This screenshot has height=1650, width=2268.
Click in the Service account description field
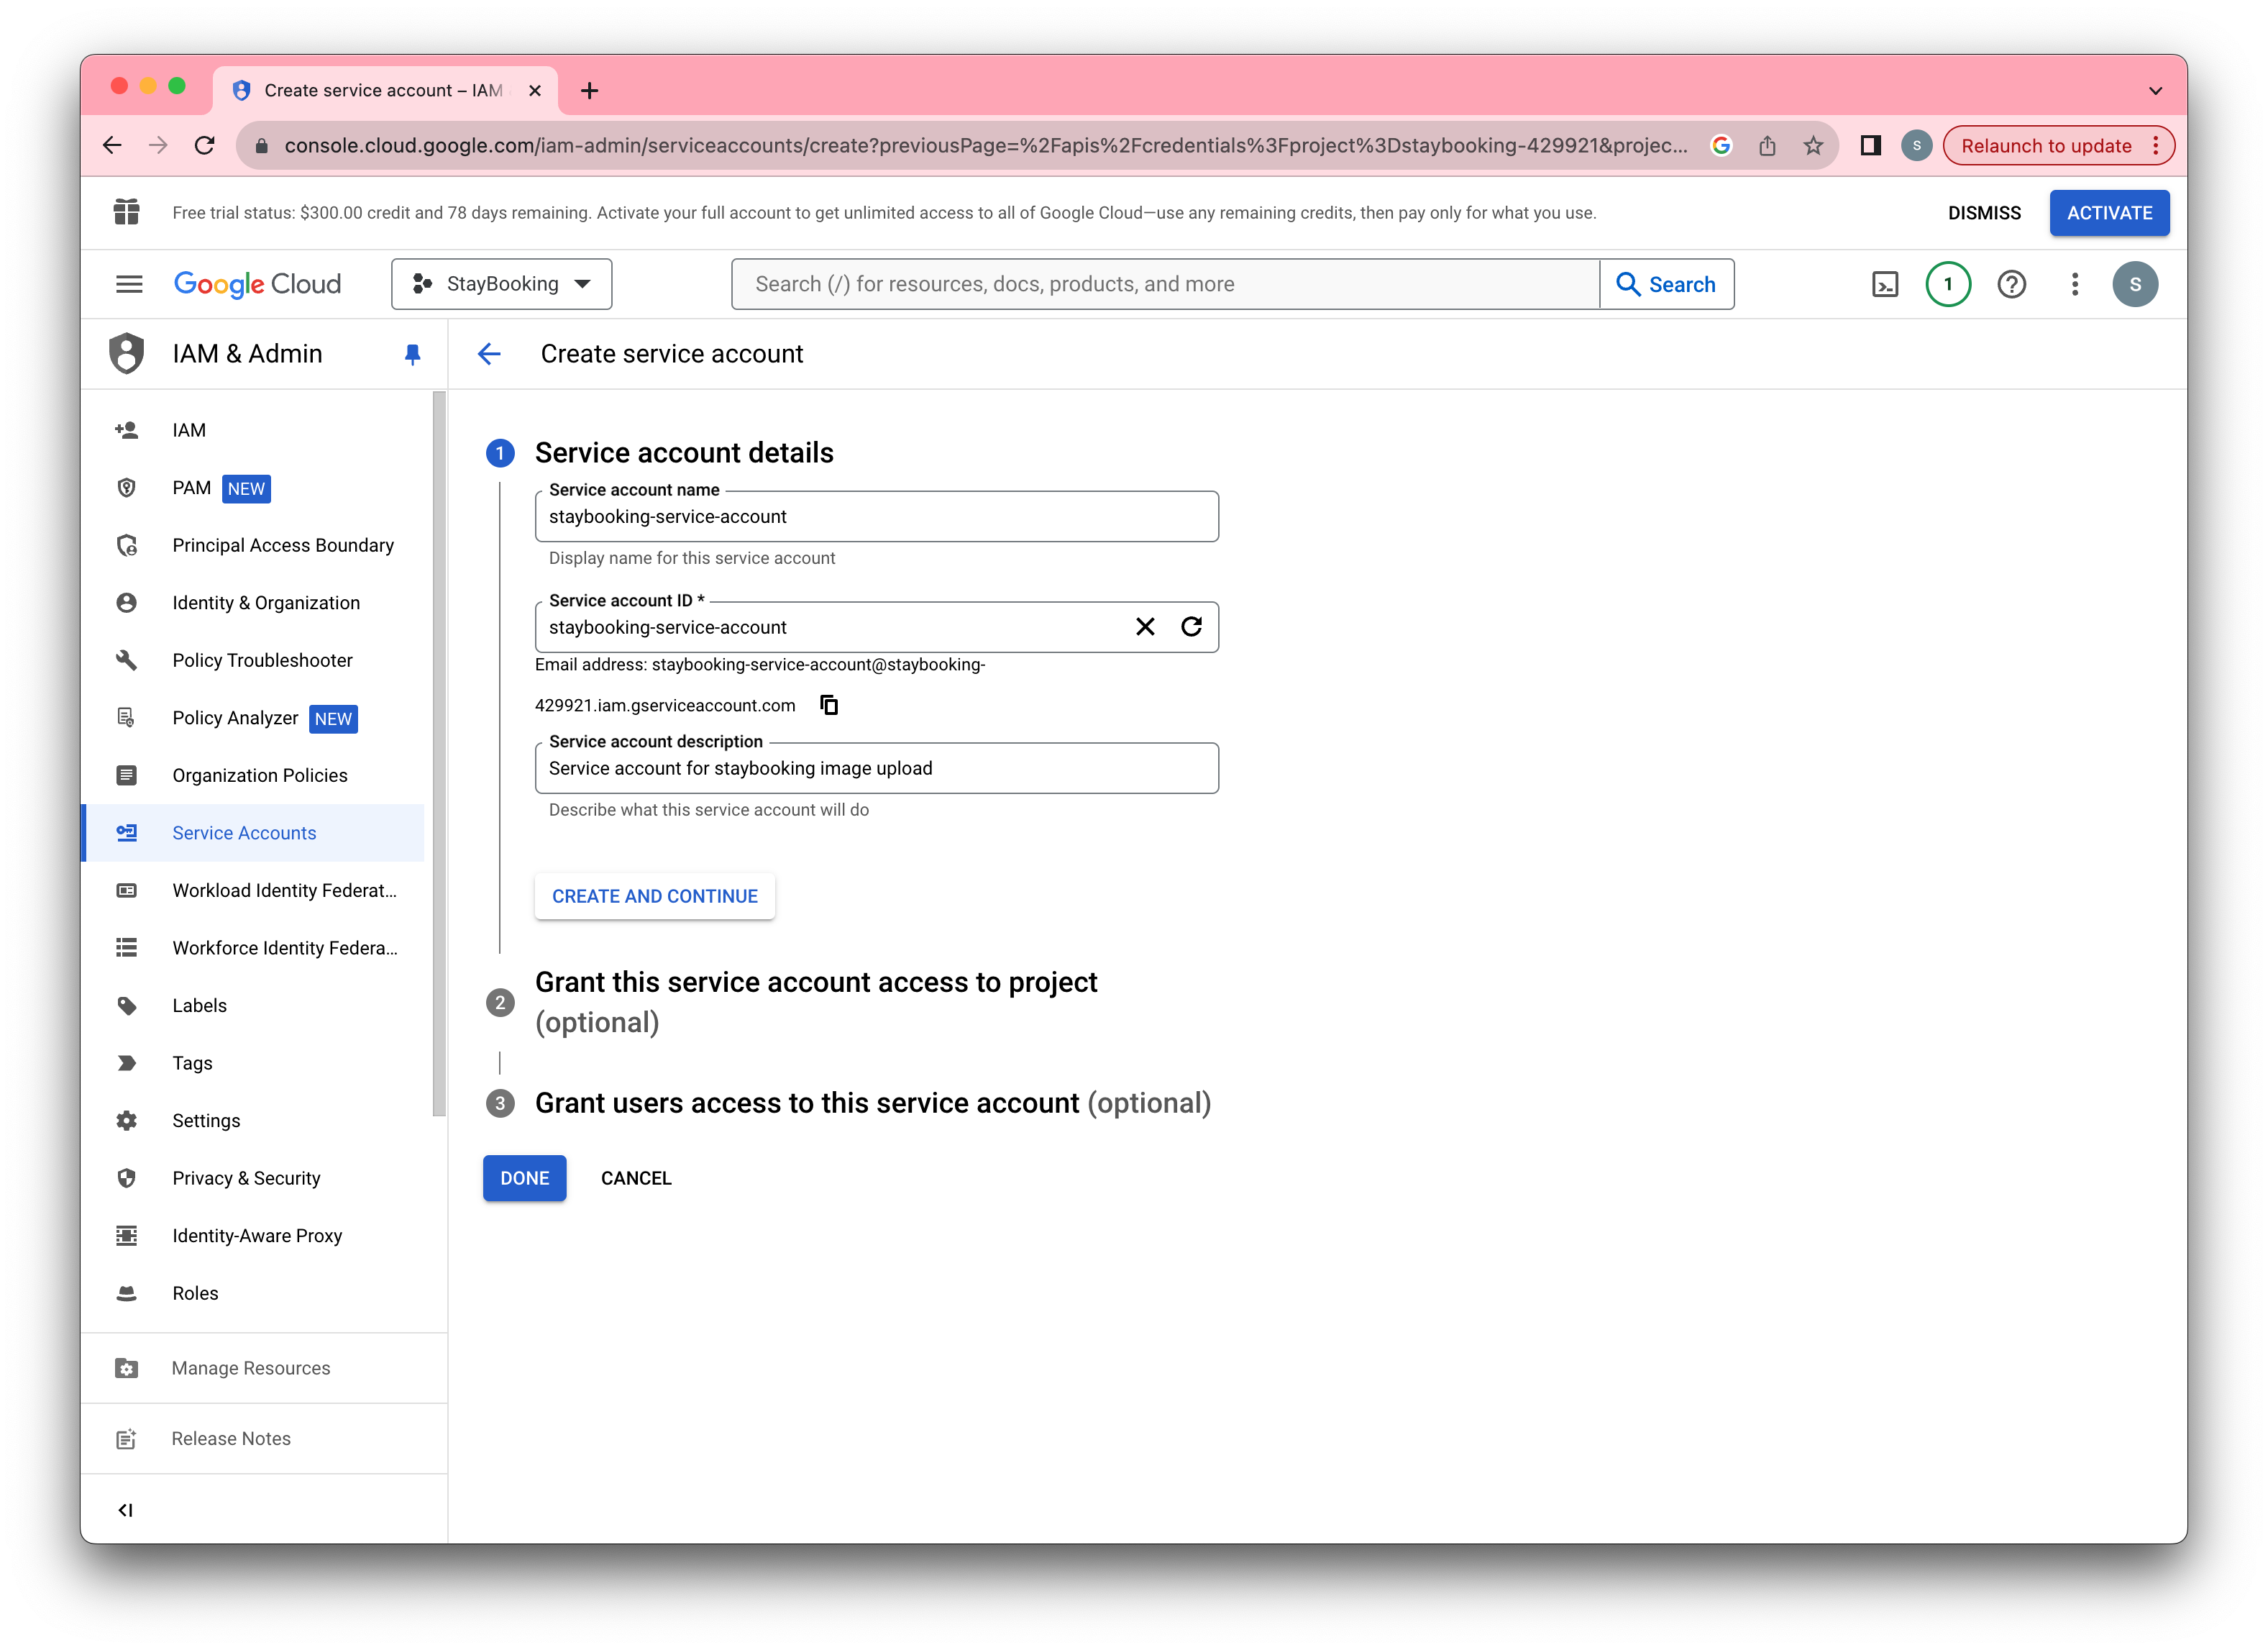point(876,768)
